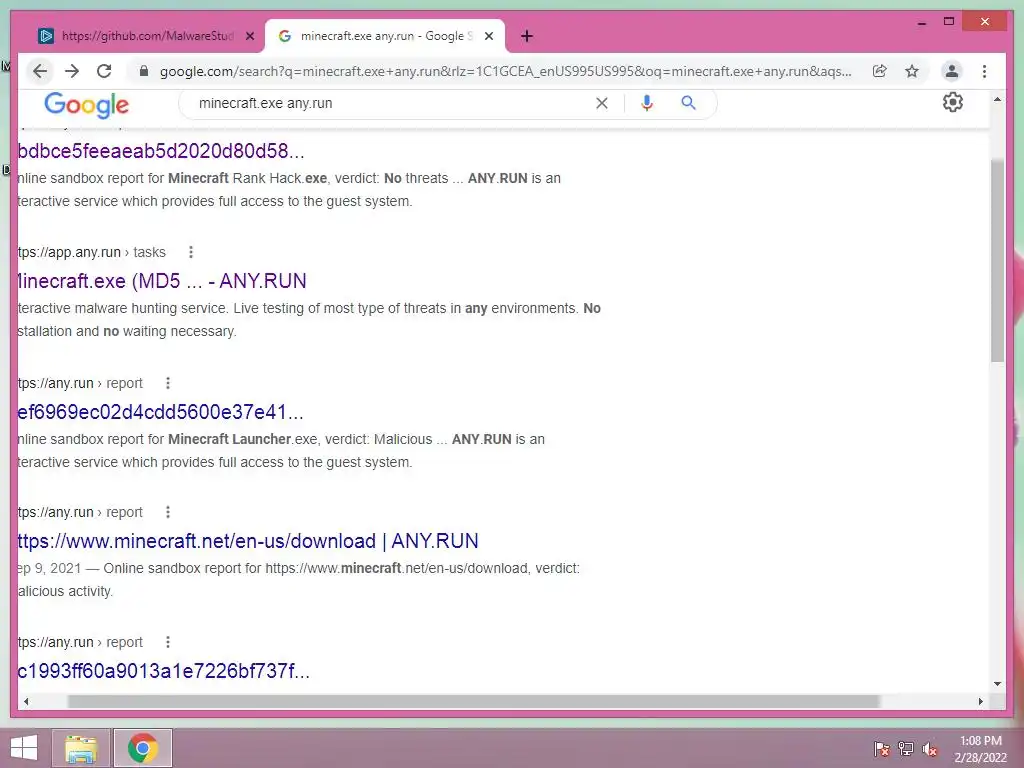Clear the search box with the X
This screenshot has width=1024, height=768.
pyautogui.click(x=601, y=103)
